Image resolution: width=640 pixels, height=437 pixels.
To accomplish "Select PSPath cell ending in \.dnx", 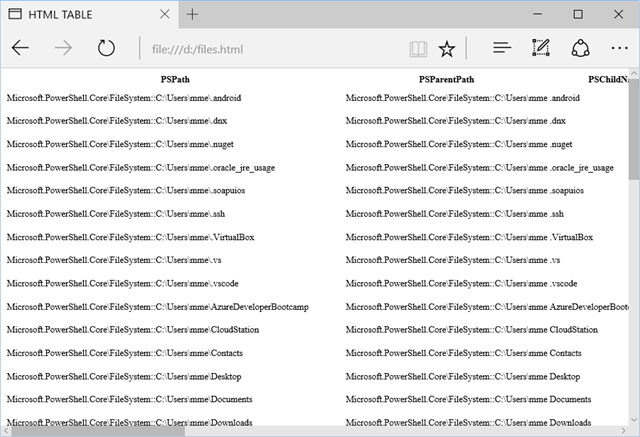I will (117, 121).
